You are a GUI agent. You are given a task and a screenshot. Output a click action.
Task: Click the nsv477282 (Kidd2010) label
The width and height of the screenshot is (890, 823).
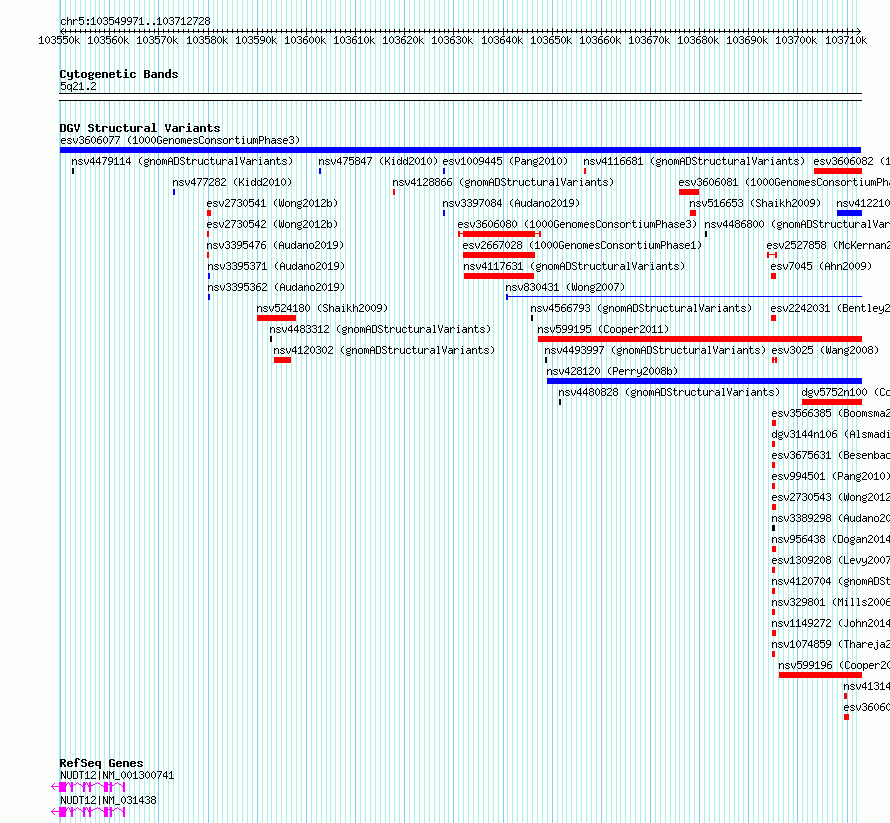tap(232, 182)
